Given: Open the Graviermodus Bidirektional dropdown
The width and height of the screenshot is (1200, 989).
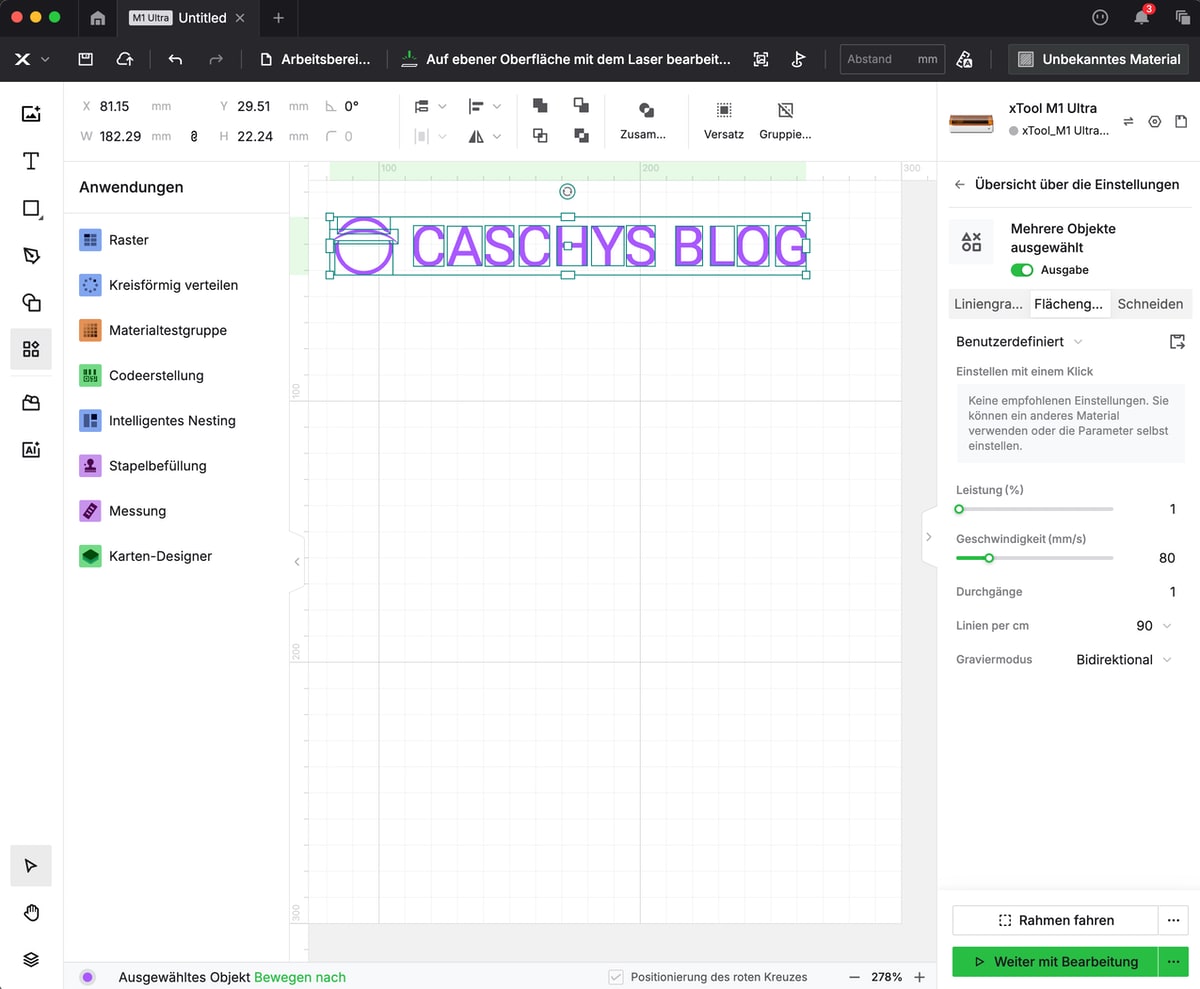Looking at the screenshot, I should tap(1124, 659).
